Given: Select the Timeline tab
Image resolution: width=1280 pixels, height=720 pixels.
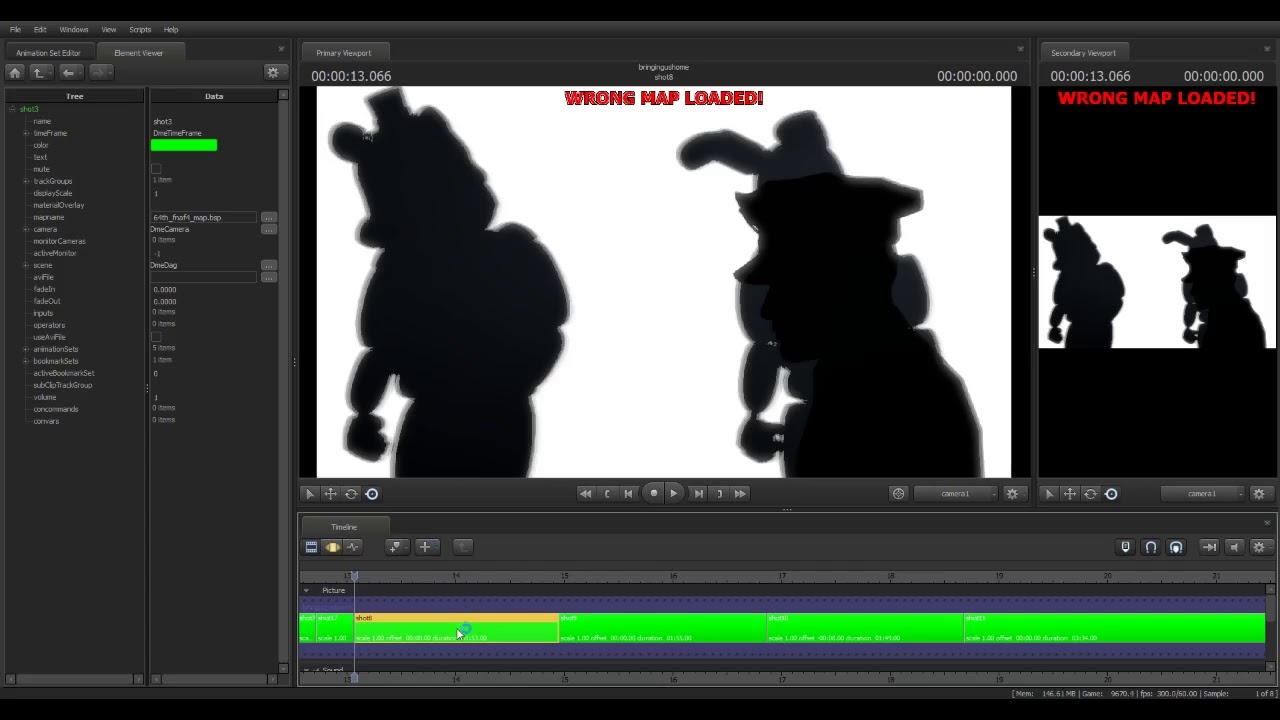Looking at the screenshot, I should coord(344,527).
